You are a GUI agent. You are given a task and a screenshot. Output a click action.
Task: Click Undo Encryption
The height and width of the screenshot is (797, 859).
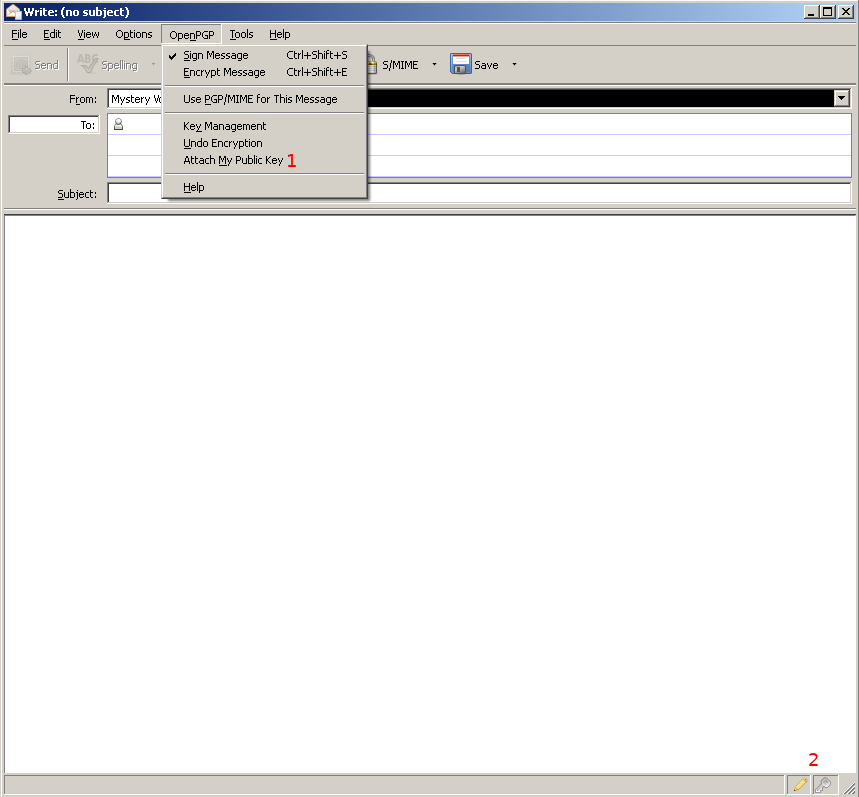coord(222,143)
